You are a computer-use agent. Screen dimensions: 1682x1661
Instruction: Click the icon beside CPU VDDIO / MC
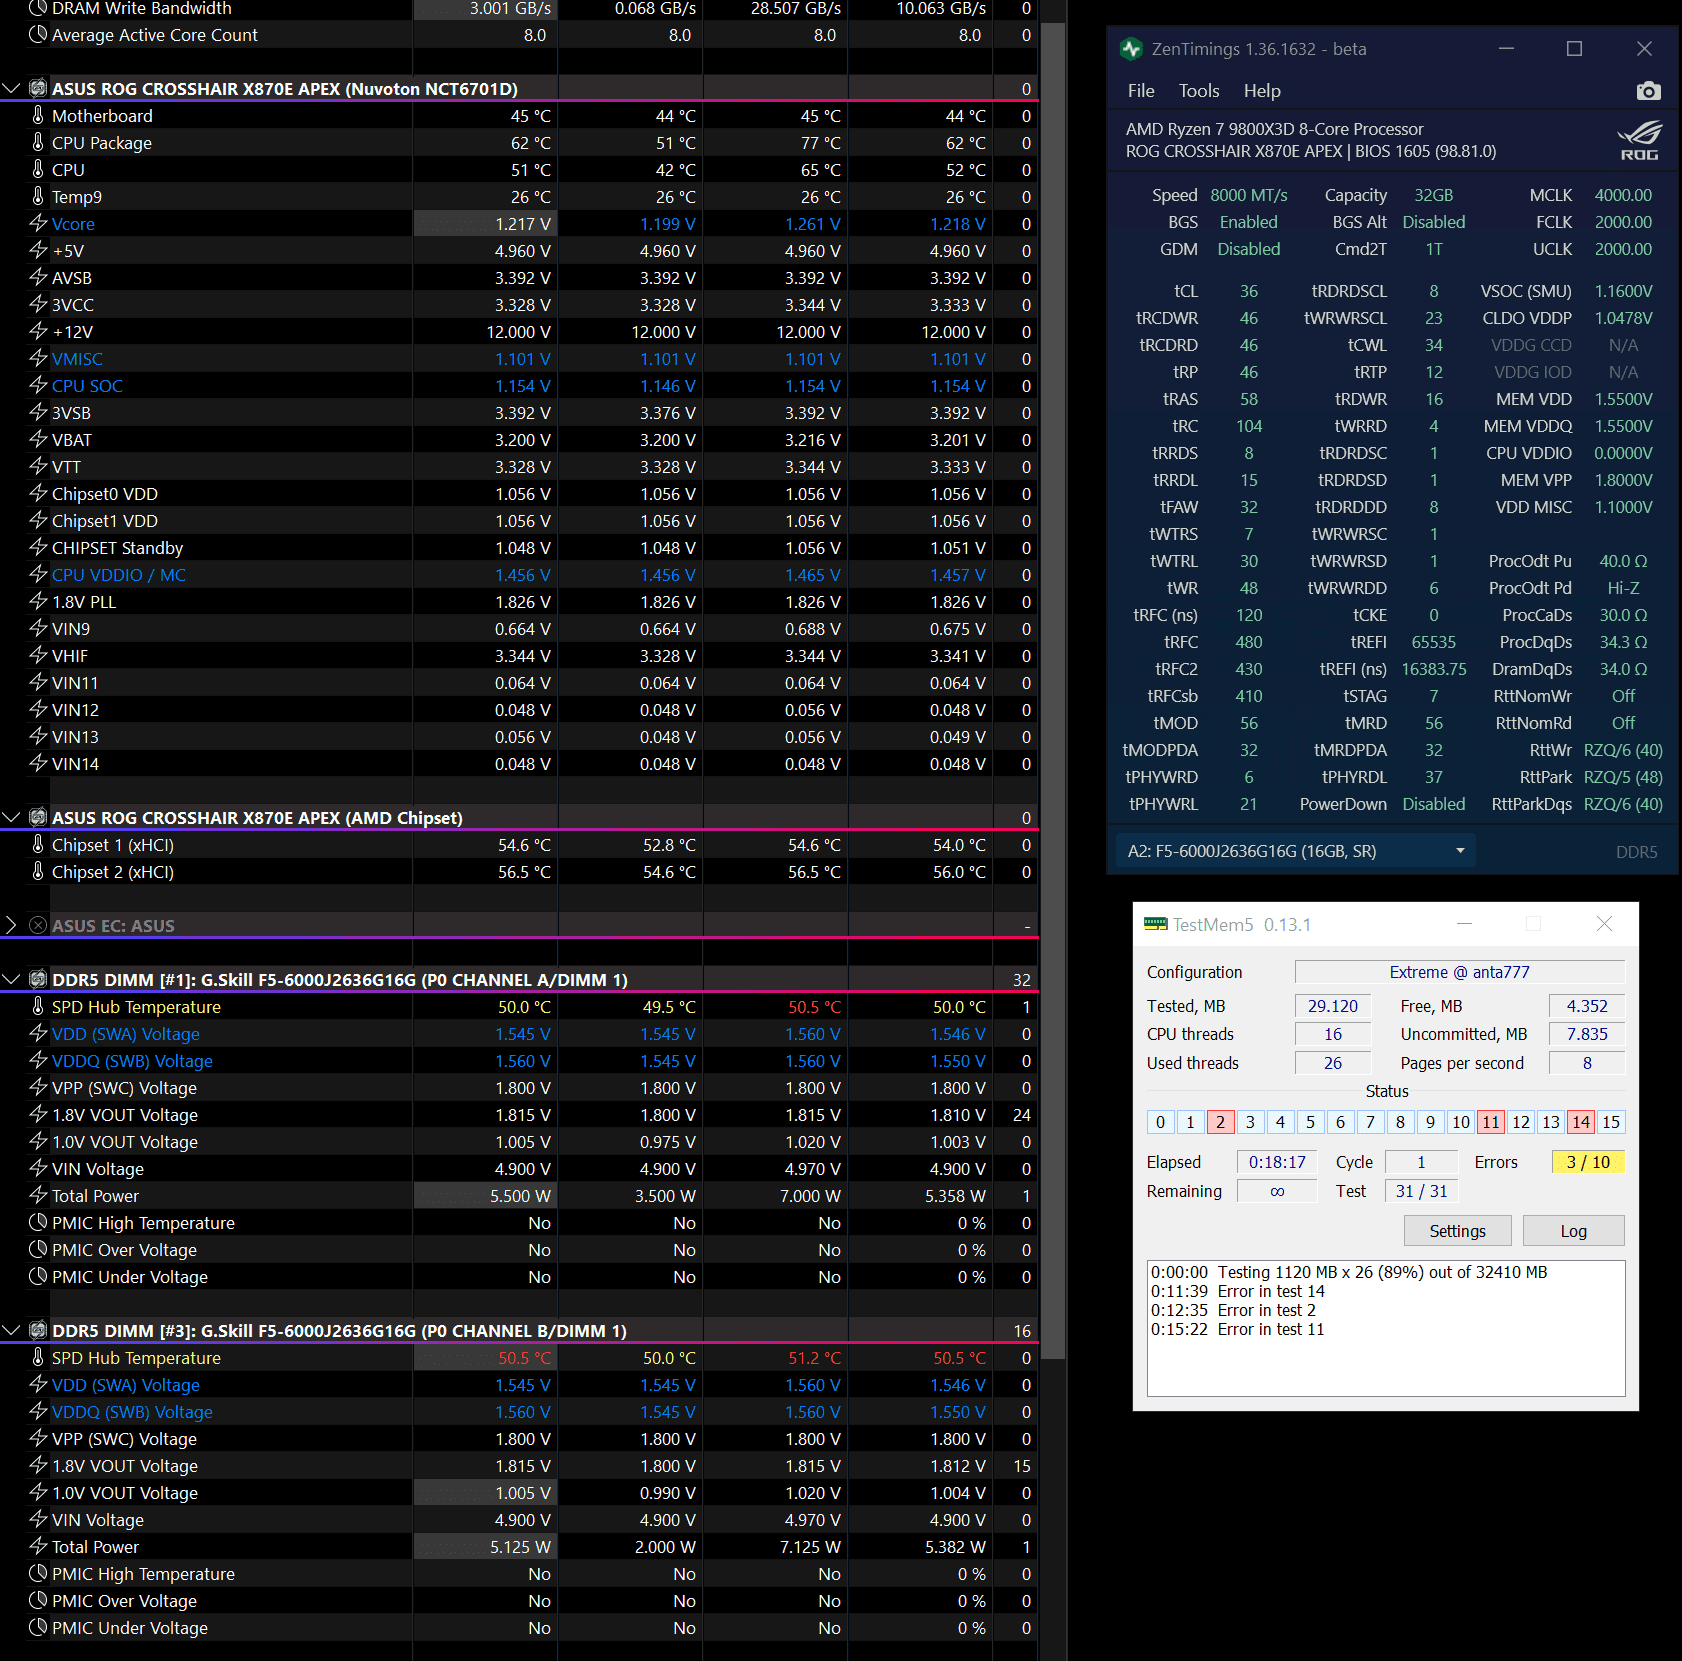tap(38, 575)
